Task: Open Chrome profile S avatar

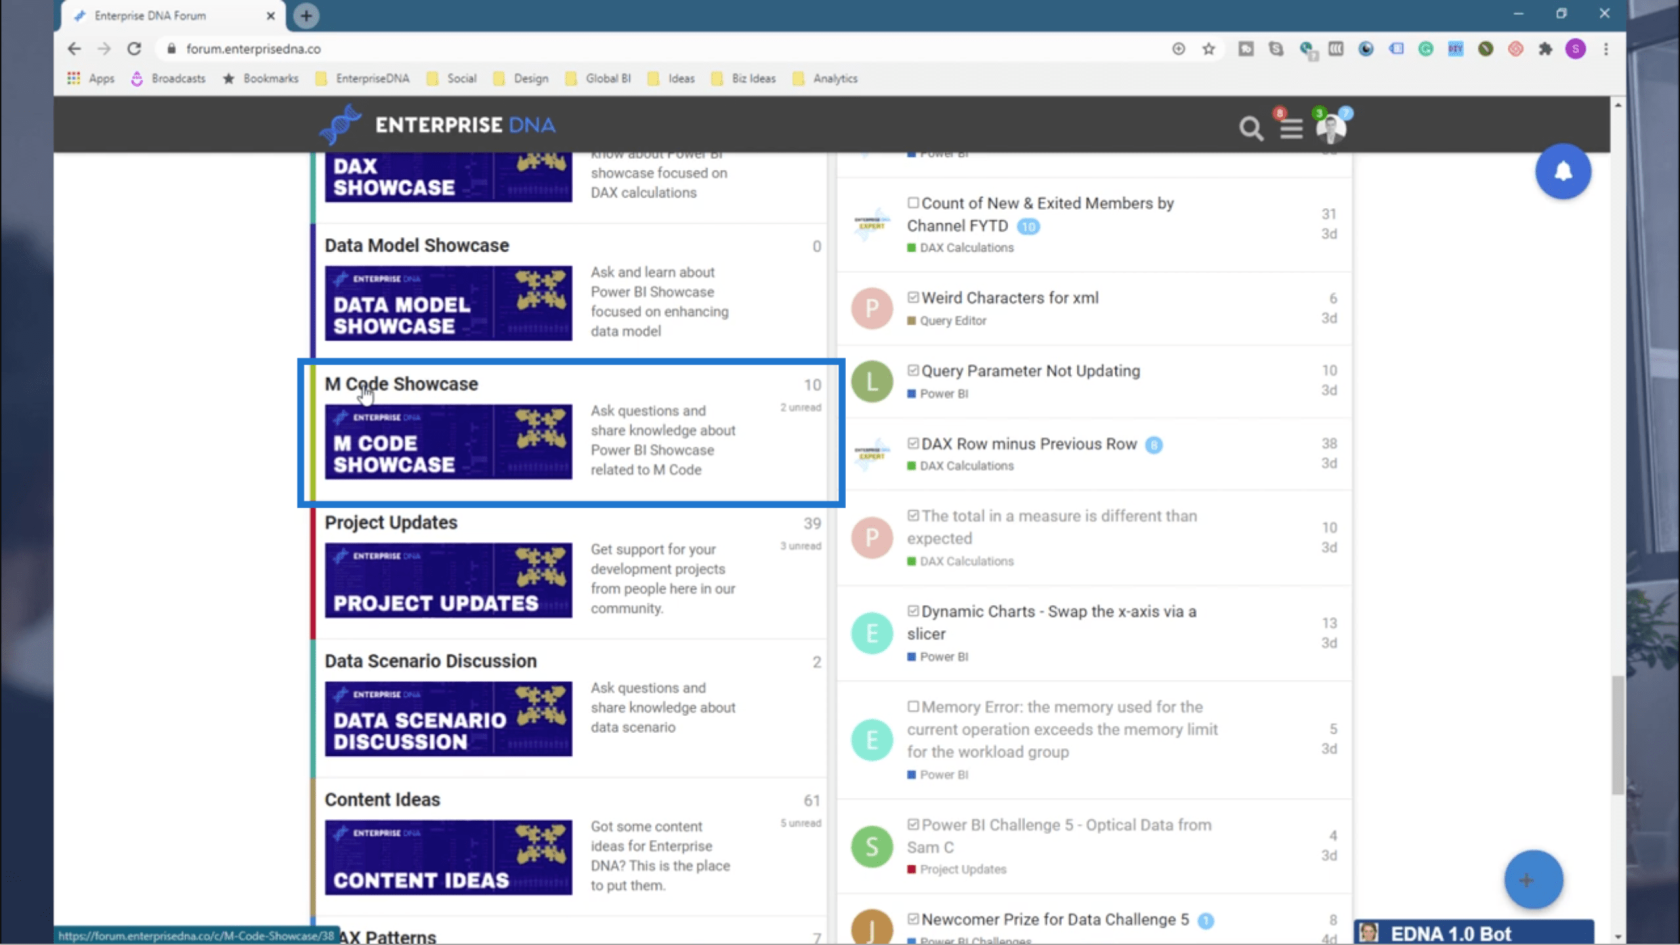Action: point(1575,48)
